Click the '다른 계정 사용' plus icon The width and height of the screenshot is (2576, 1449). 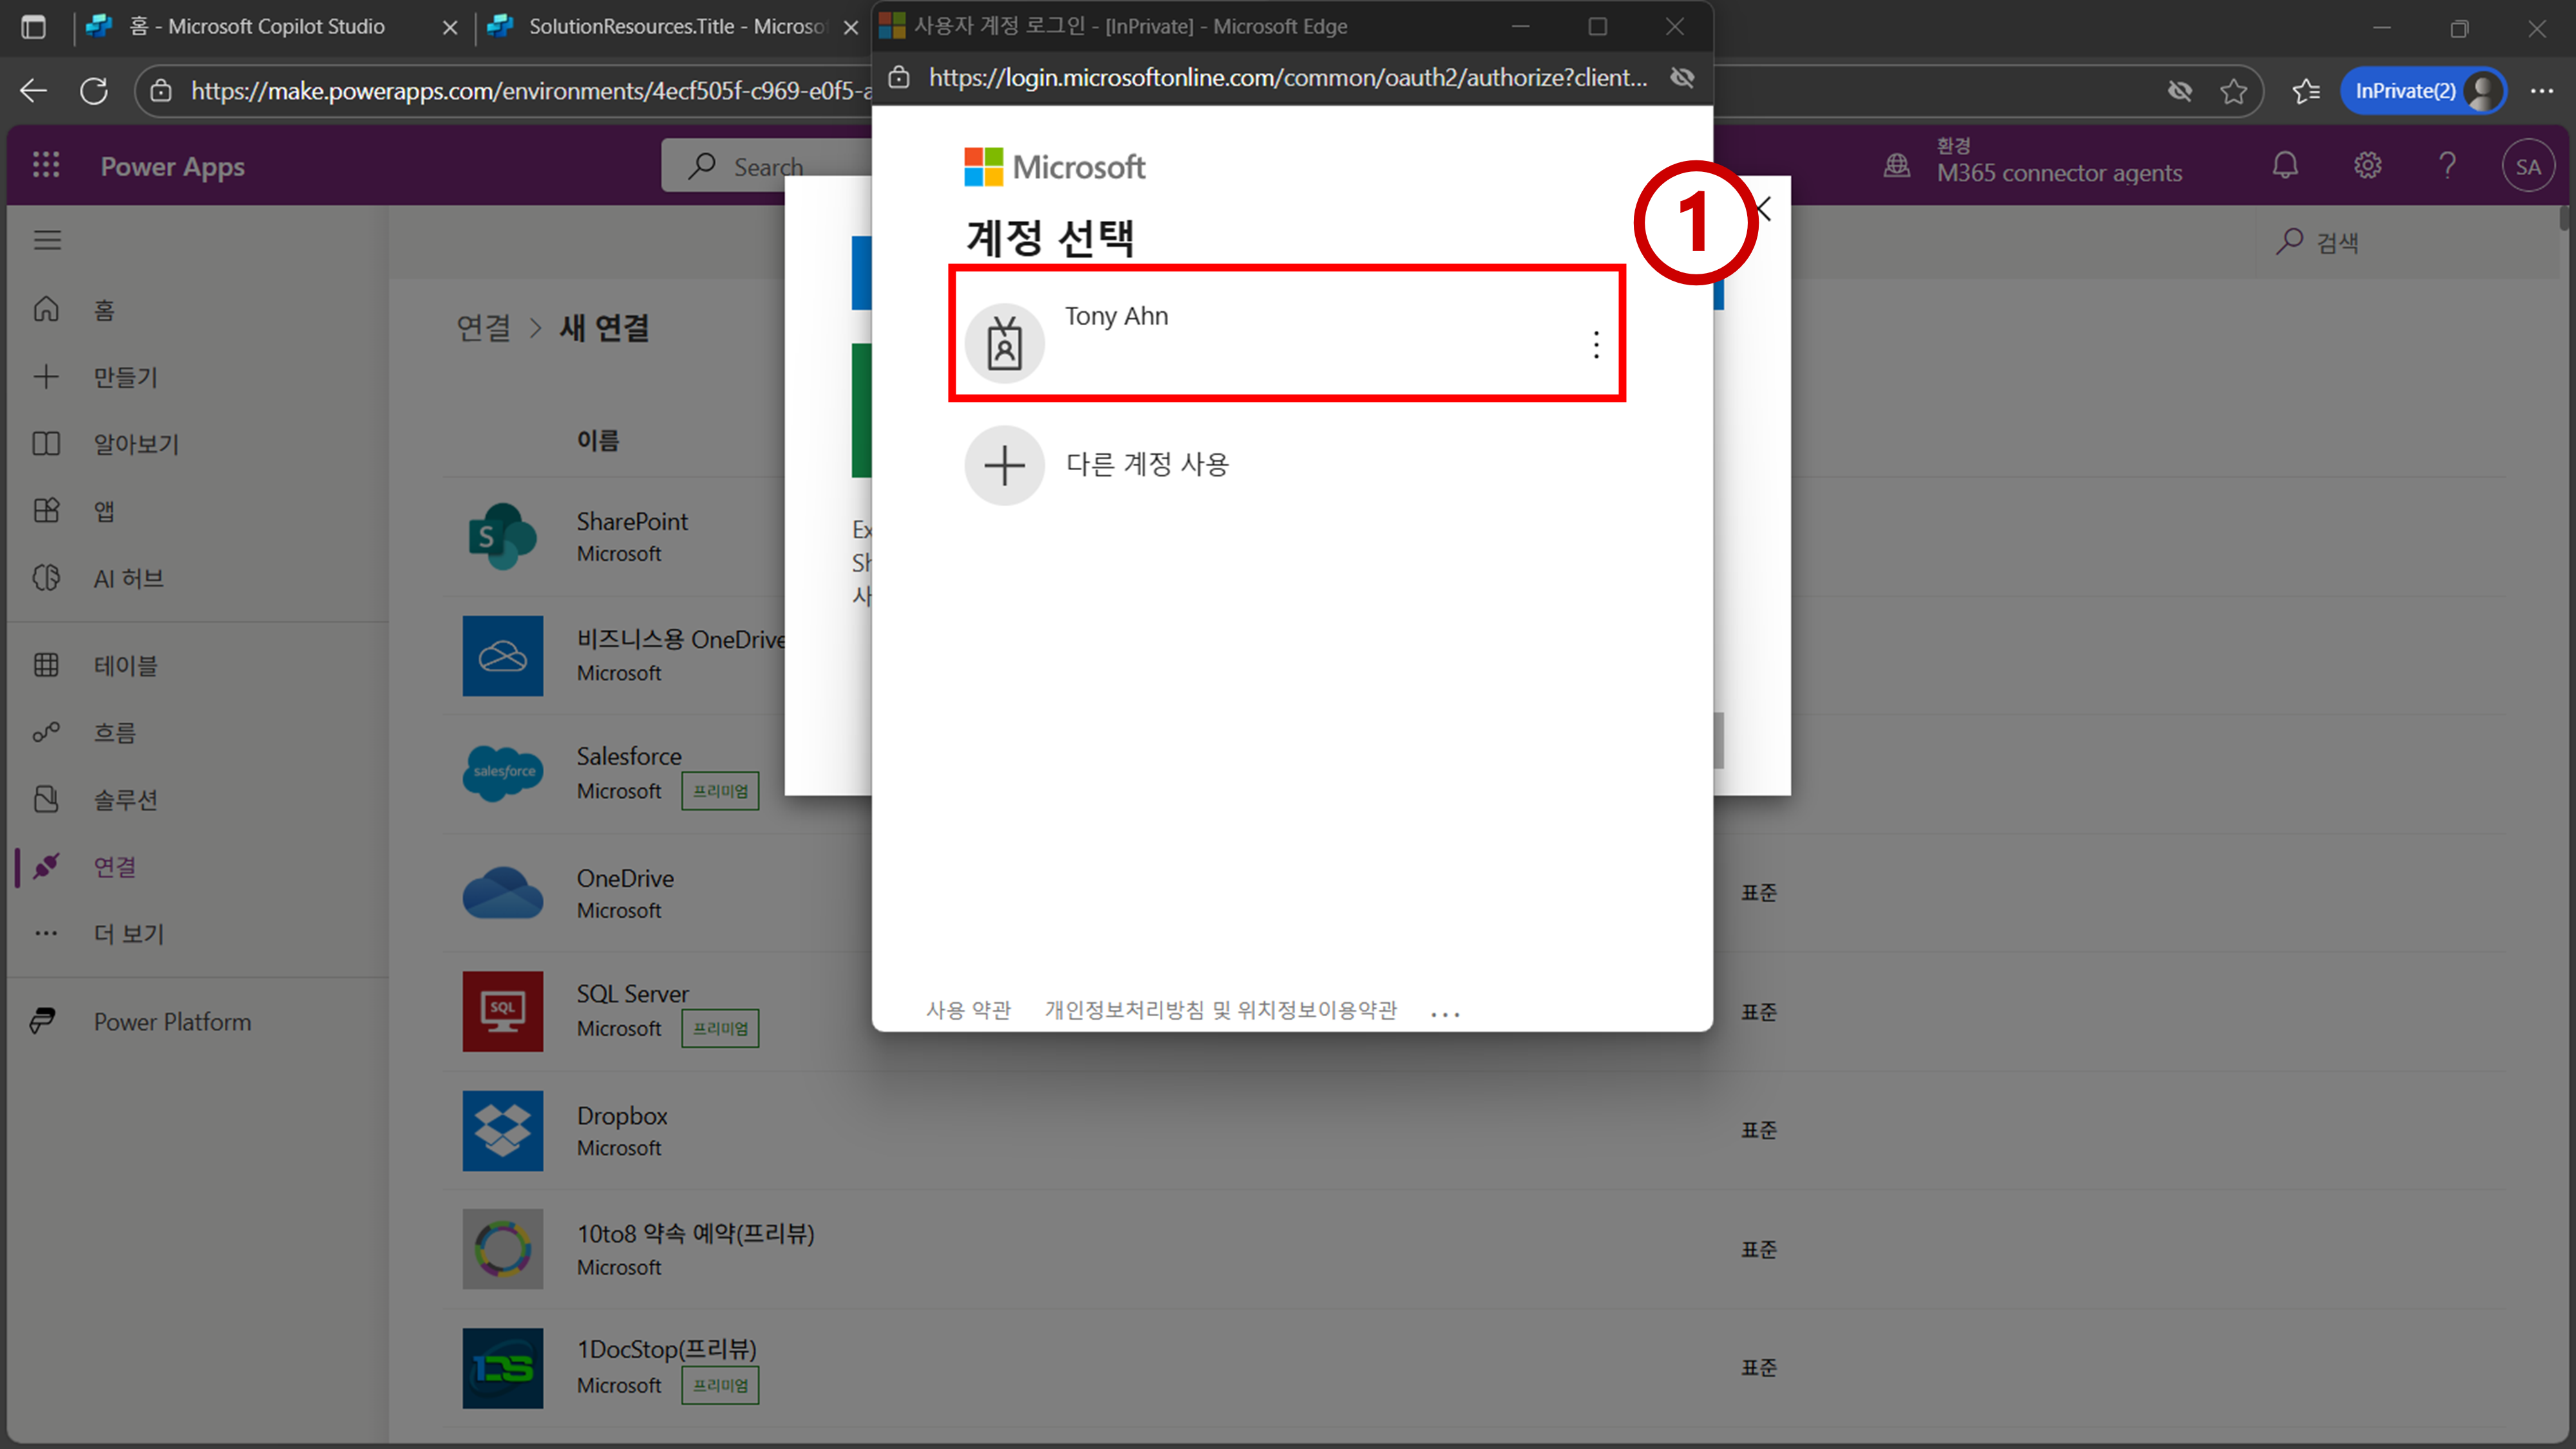click(x=1004, y=465)
